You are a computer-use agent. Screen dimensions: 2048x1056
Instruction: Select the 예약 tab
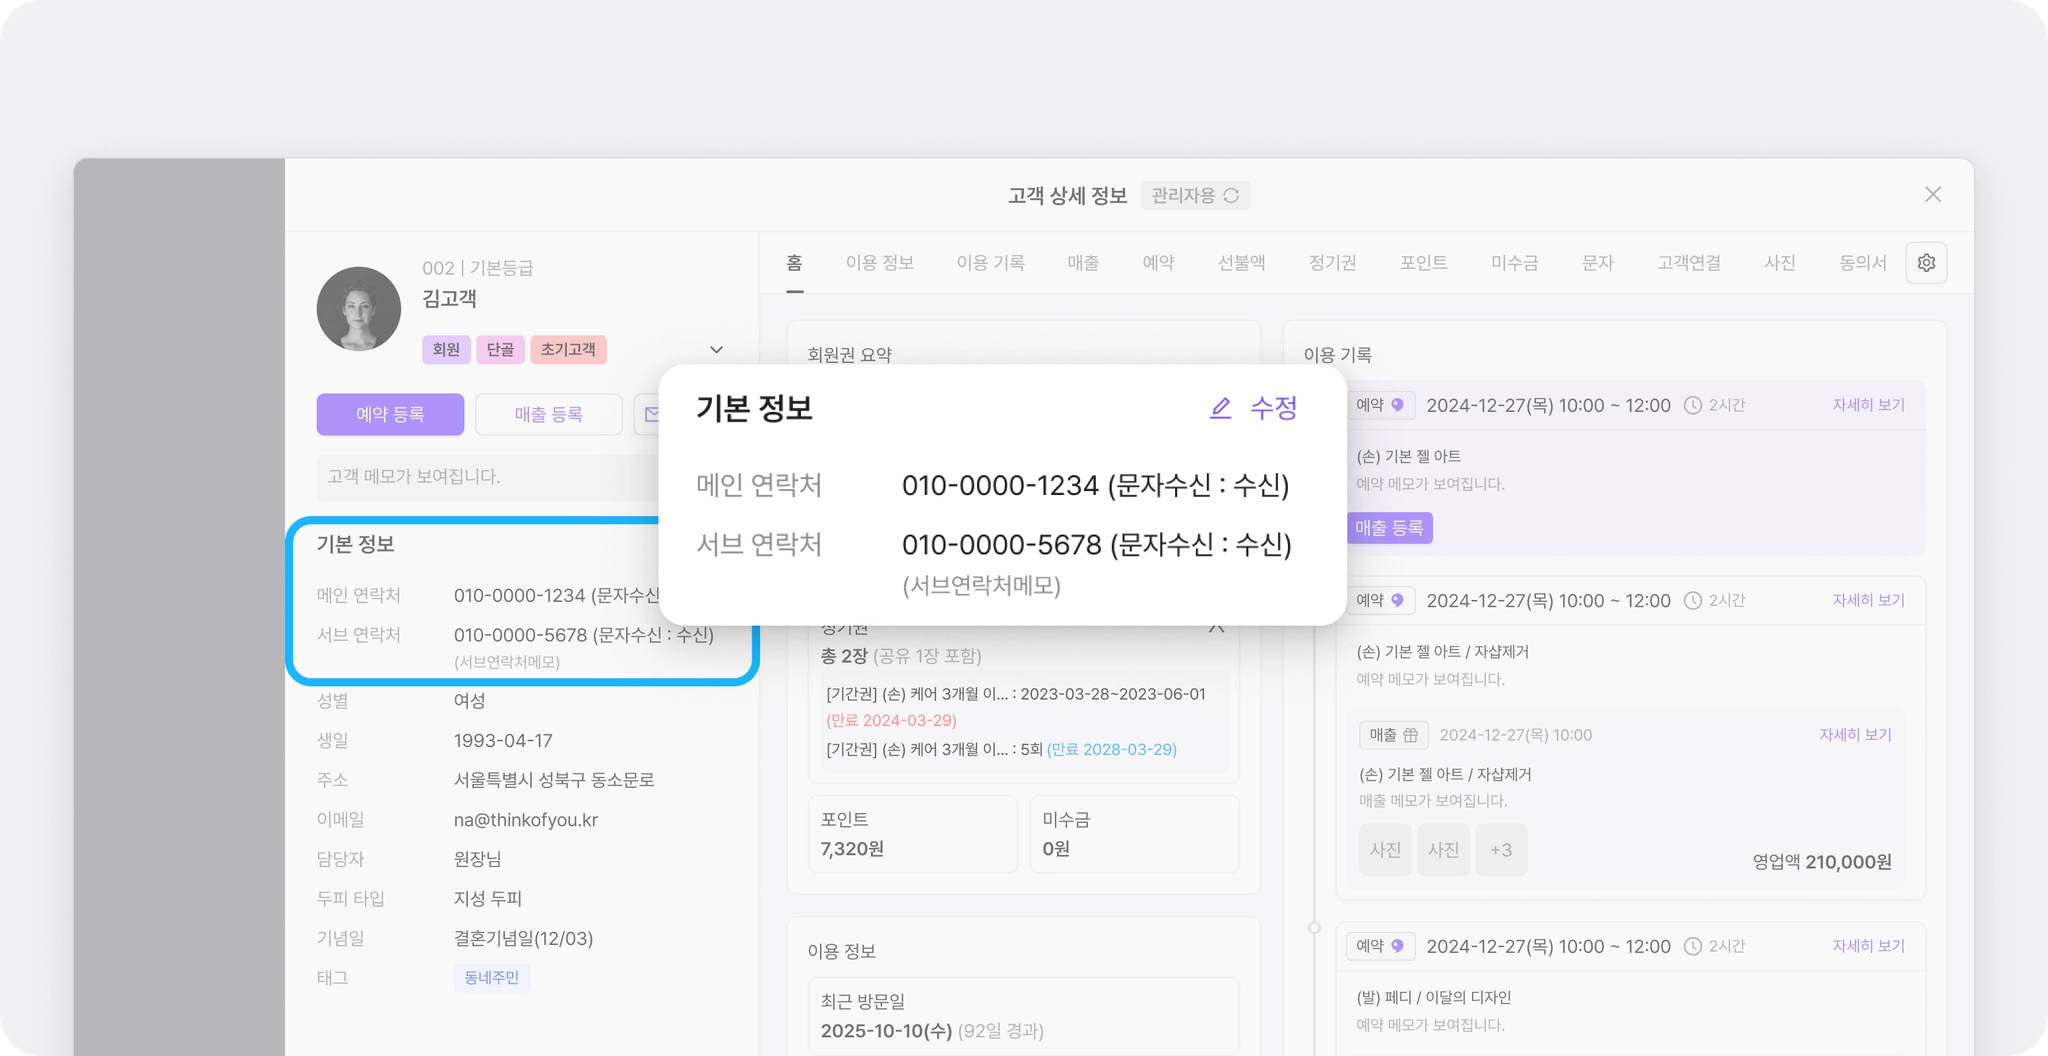click(1158, 263)
